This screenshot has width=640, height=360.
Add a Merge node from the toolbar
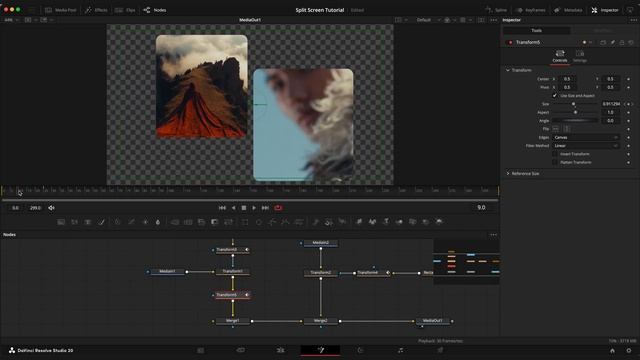click(175, 222)
